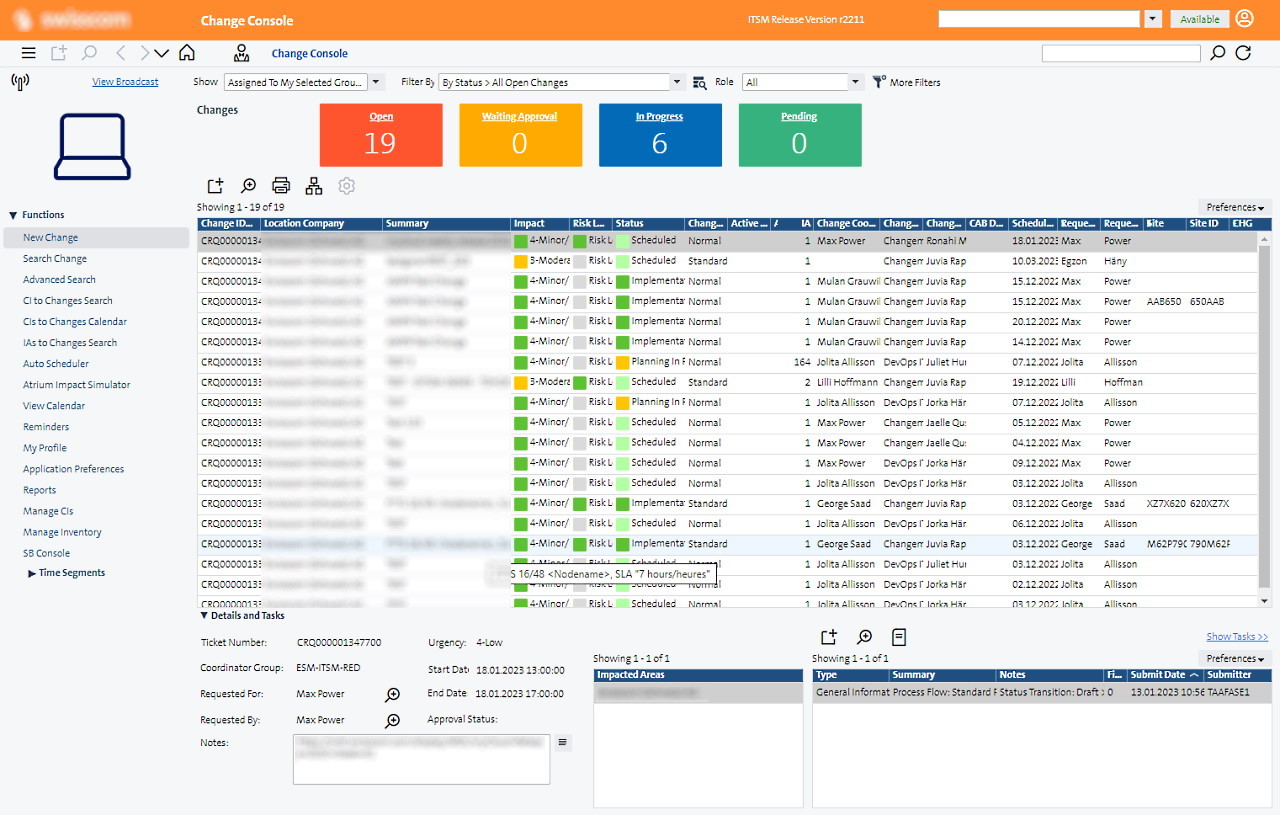Screen dimensions: 1280x815
Task: Open the Show dropdown list
Action: [376, 83]
